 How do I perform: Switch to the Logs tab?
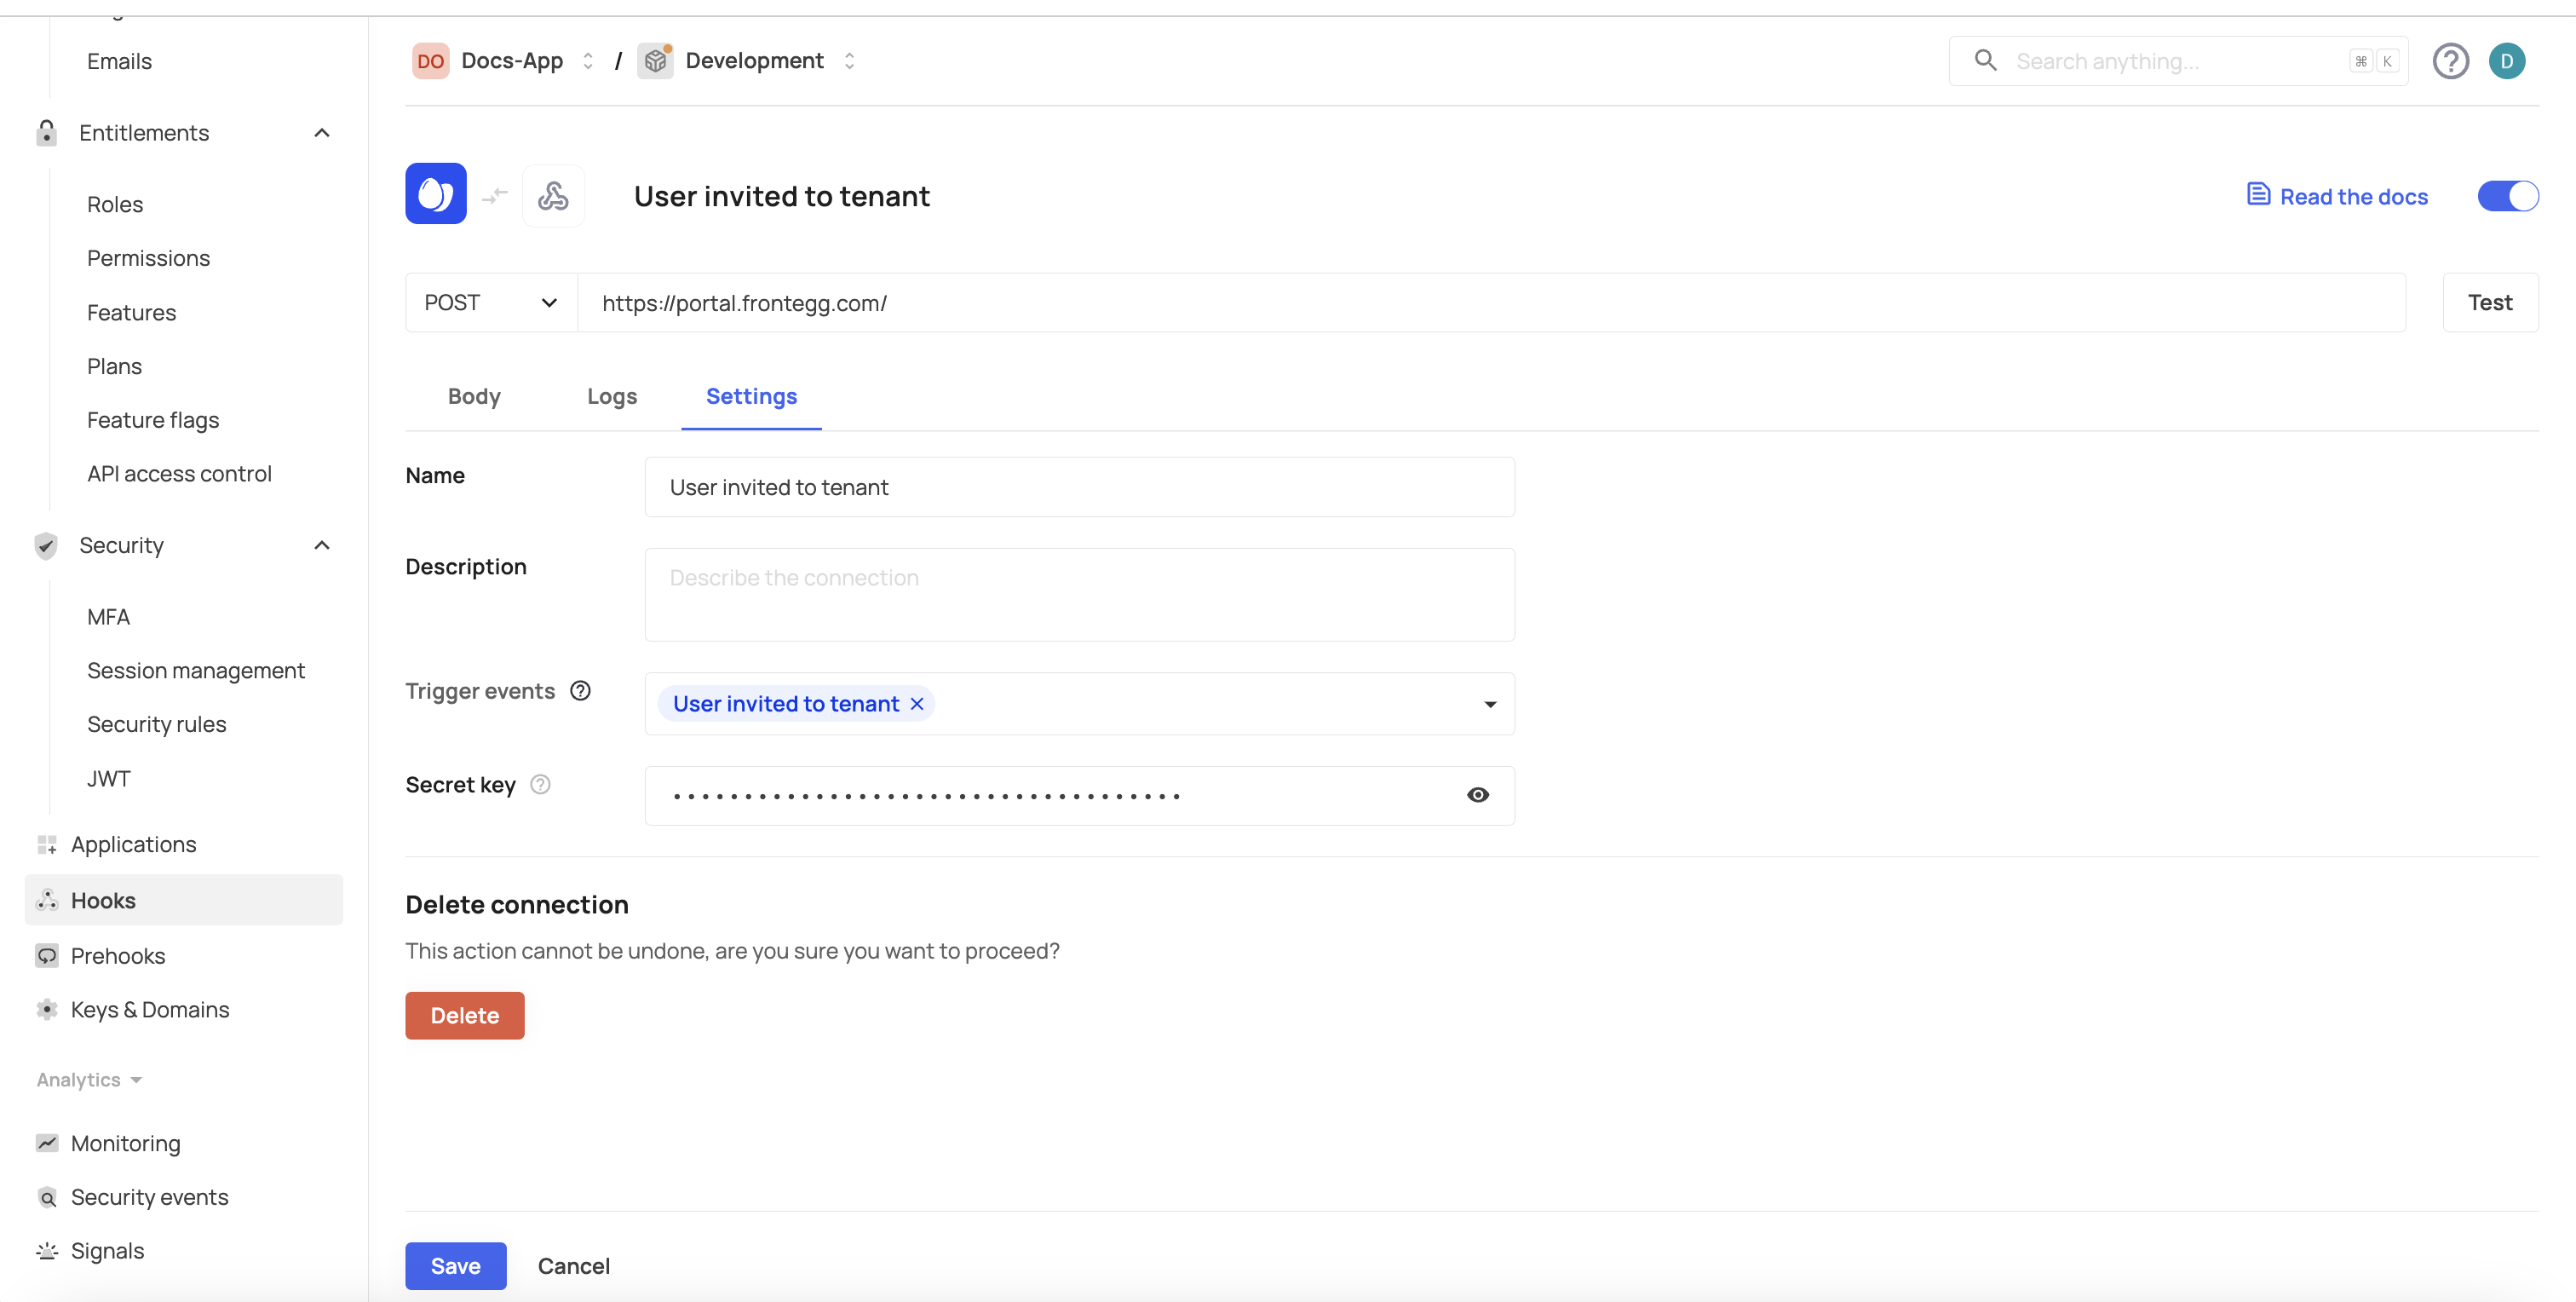click(611, 396)
